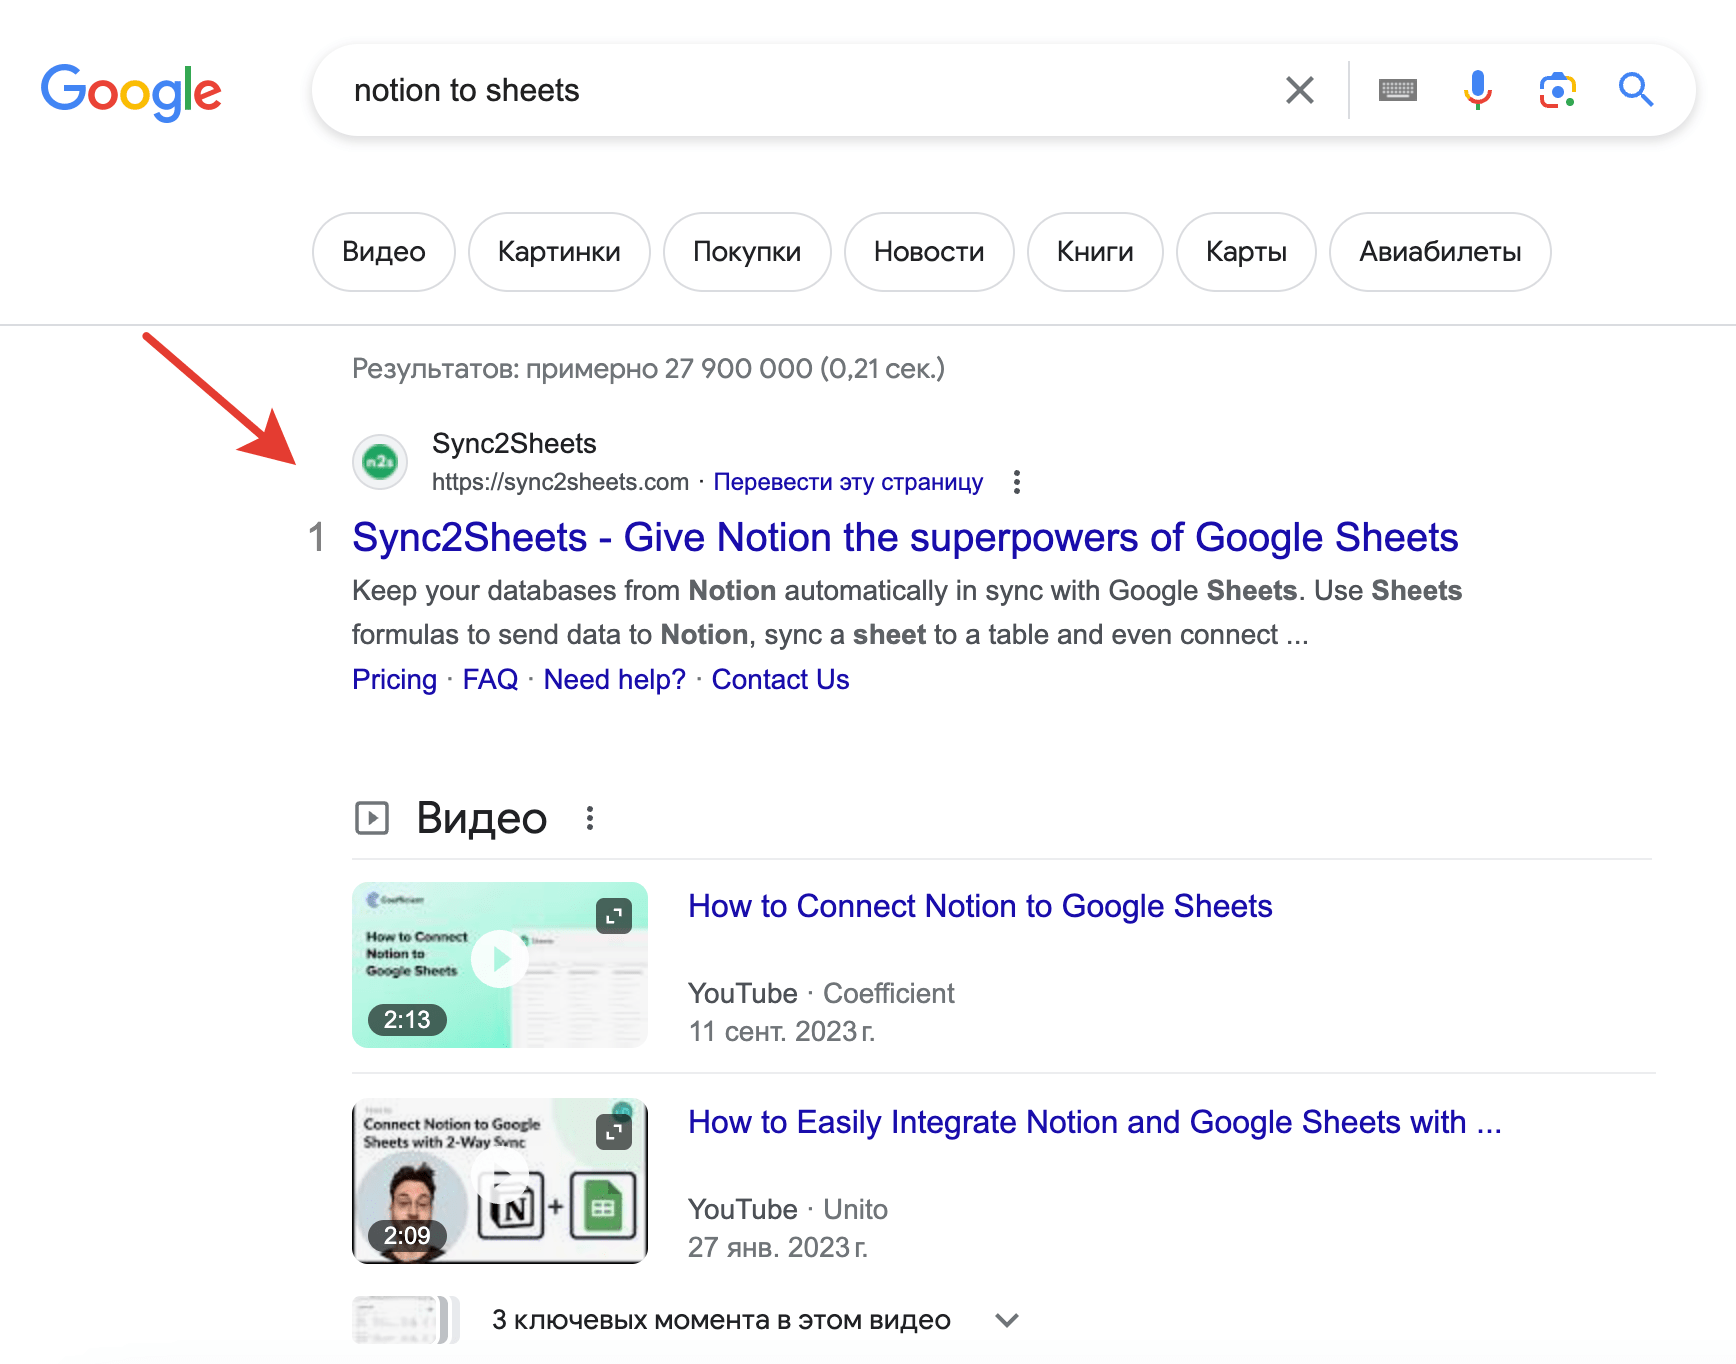The width and height of the screenshot is (1736, 1364).
Task: Click the Sync2Sheets site favicon
Action: click(x=380, y=462)
